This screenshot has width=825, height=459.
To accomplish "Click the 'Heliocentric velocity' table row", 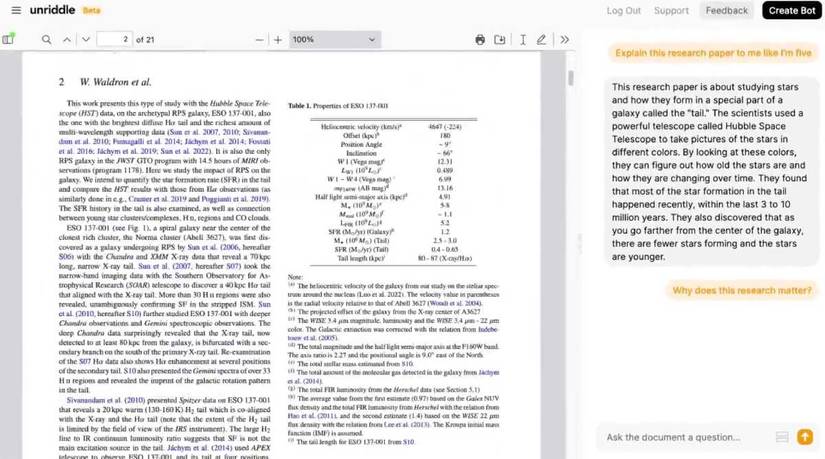I will [393, 127].
